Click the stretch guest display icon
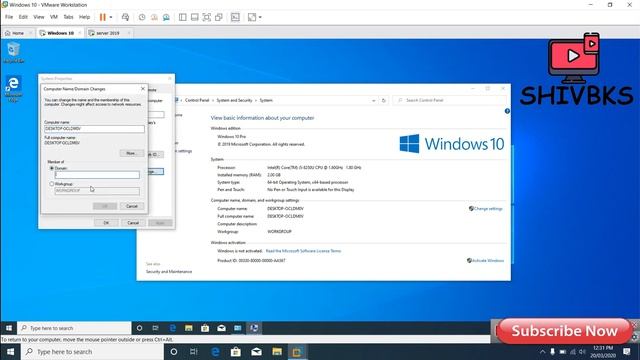 252,17
